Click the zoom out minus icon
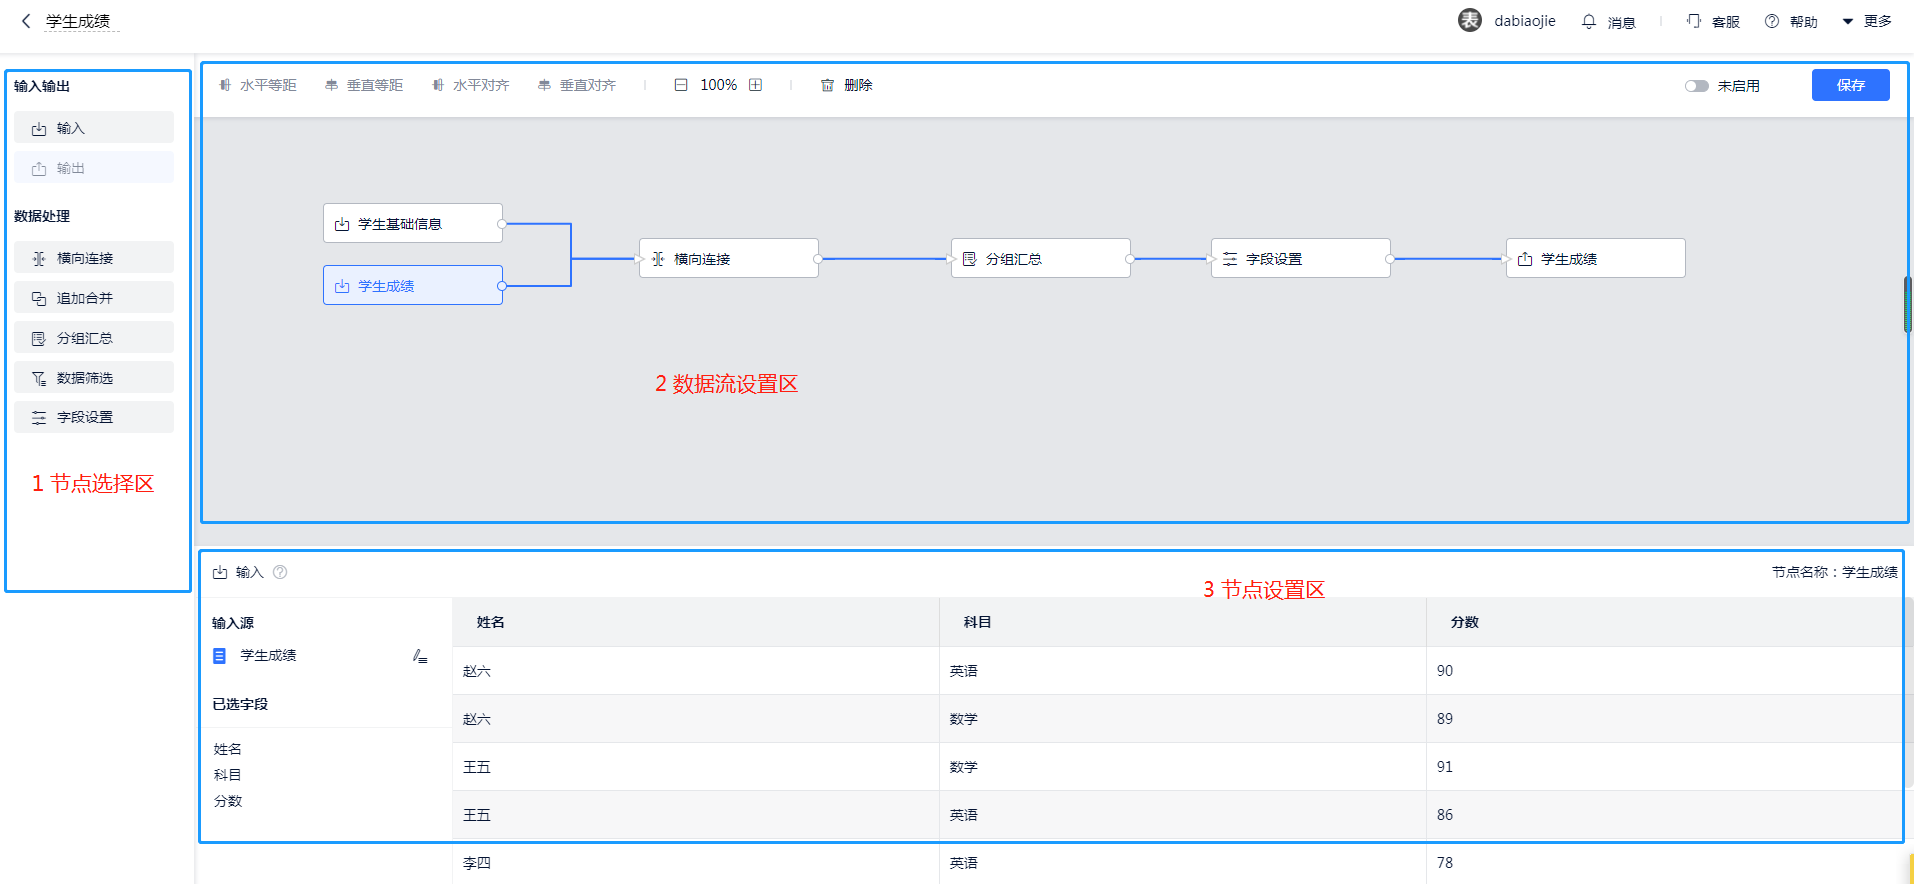 tap(681, 85)
